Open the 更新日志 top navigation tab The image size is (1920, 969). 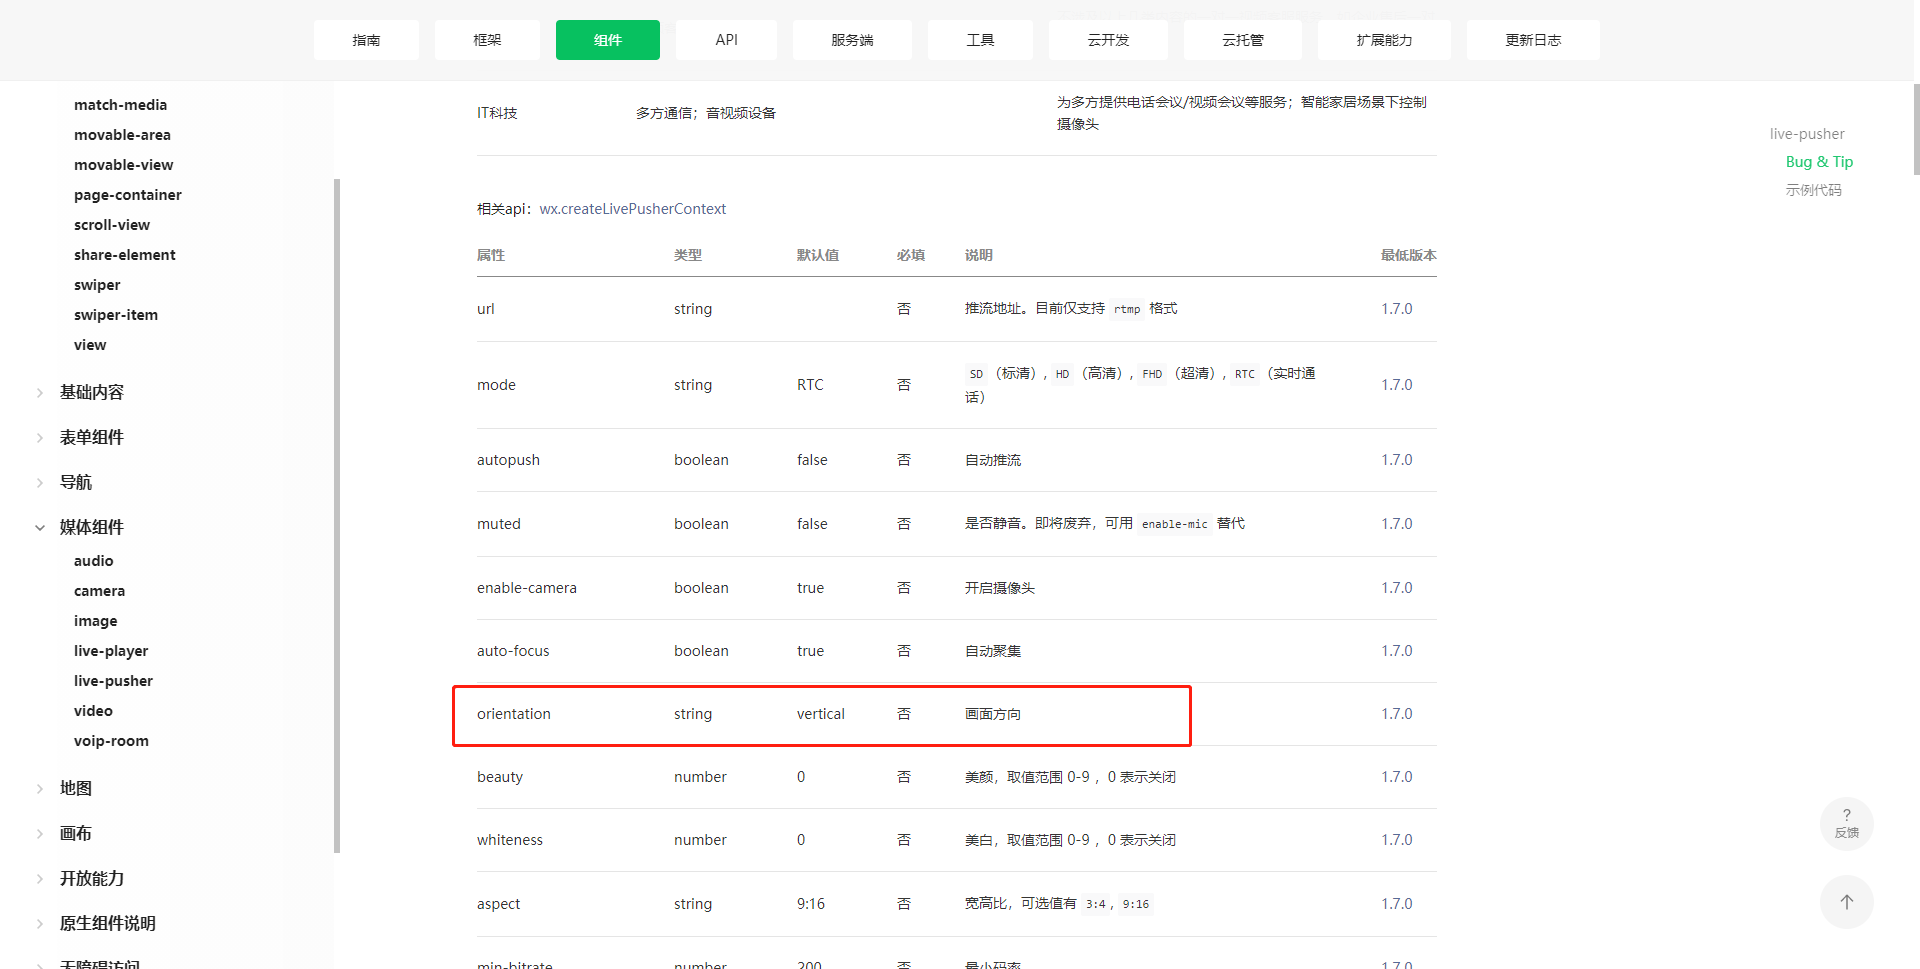tap(1533, 40)
